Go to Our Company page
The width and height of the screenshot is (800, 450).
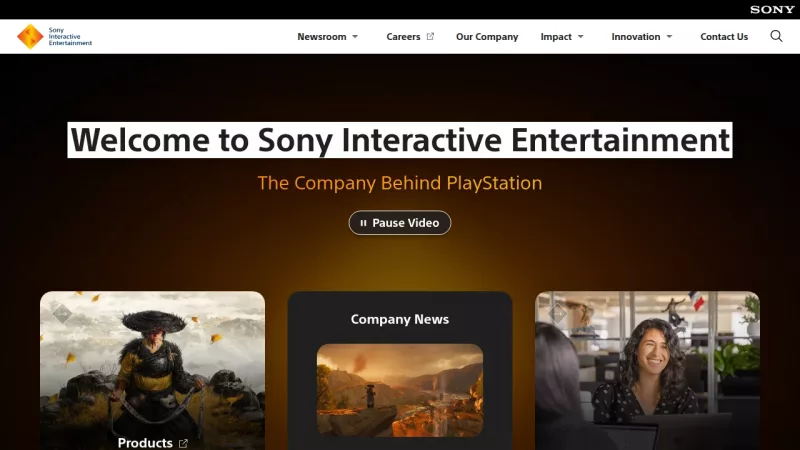(x=487, y=37)
